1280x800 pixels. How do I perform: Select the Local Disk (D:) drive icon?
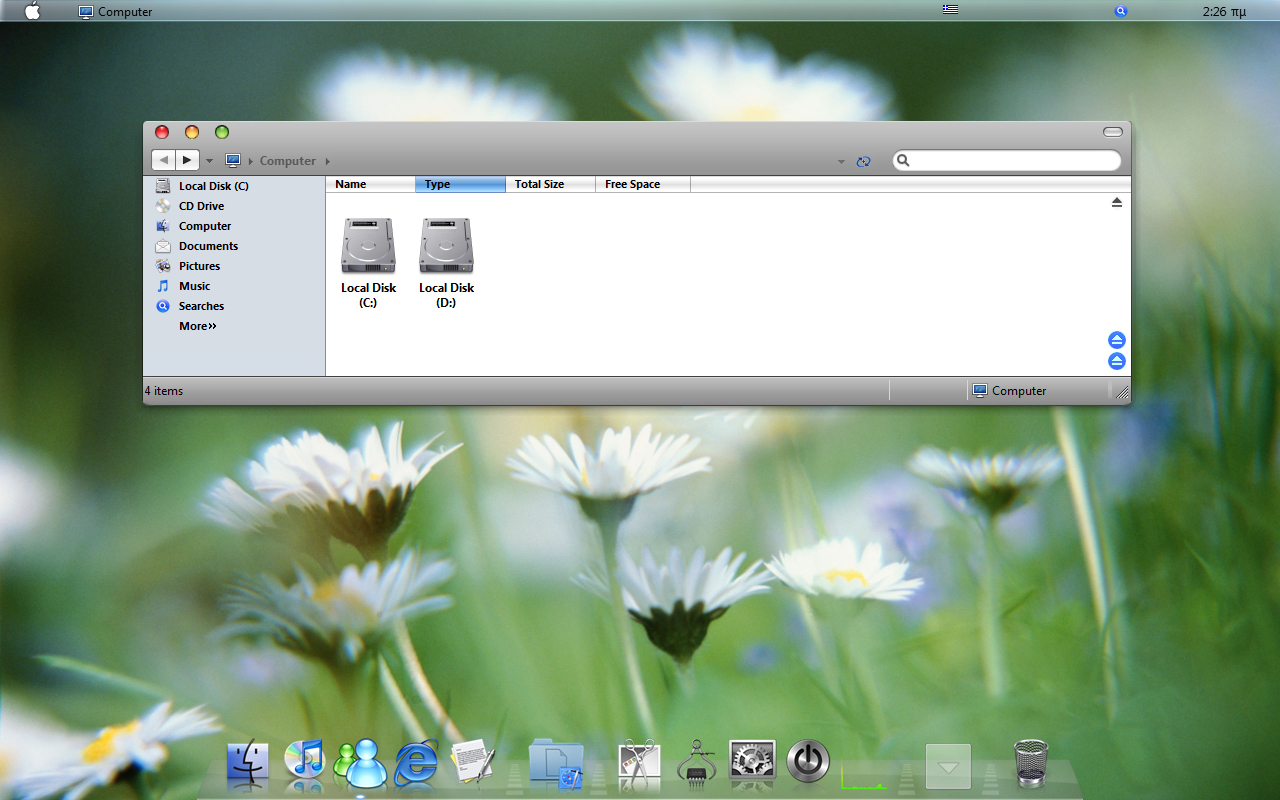[446, 263]
